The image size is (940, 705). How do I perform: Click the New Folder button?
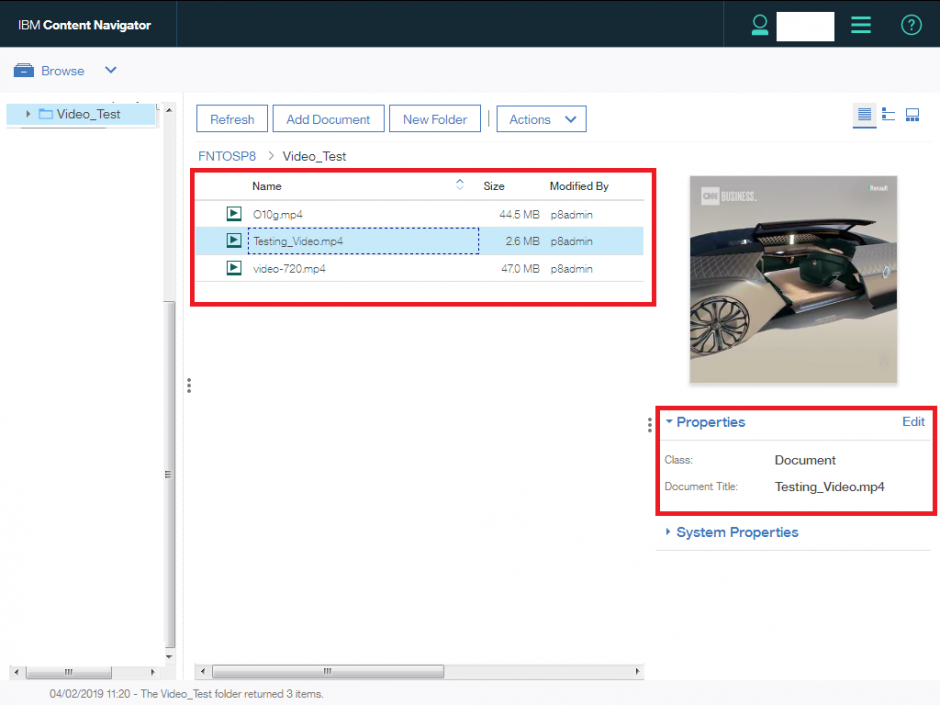[435, 118]
